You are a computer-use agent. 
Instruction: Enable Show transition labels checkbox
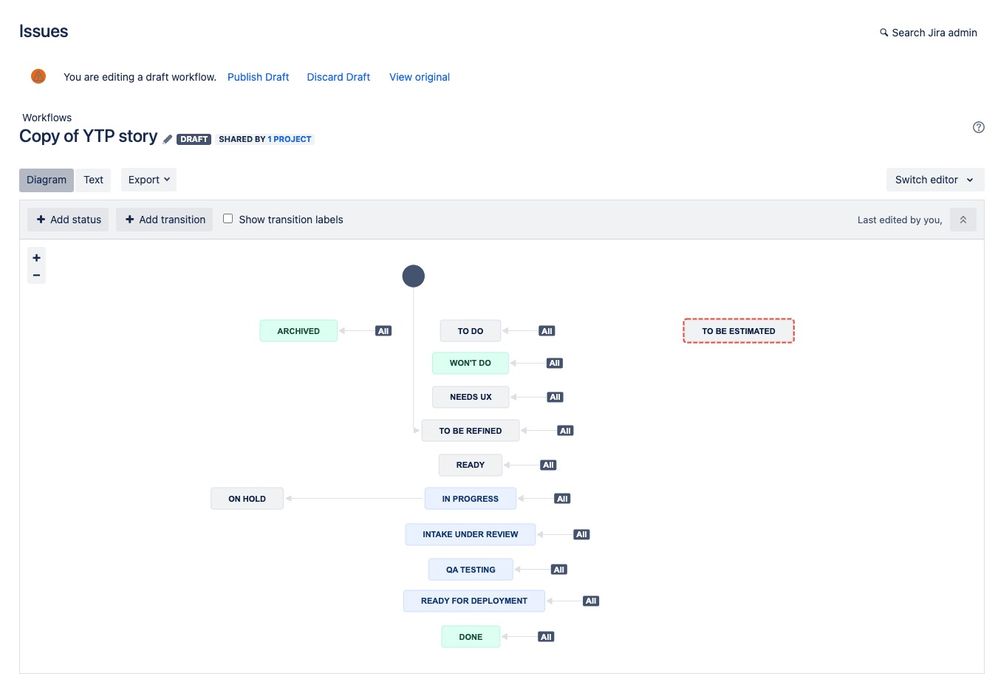click(x=228, y=219)
